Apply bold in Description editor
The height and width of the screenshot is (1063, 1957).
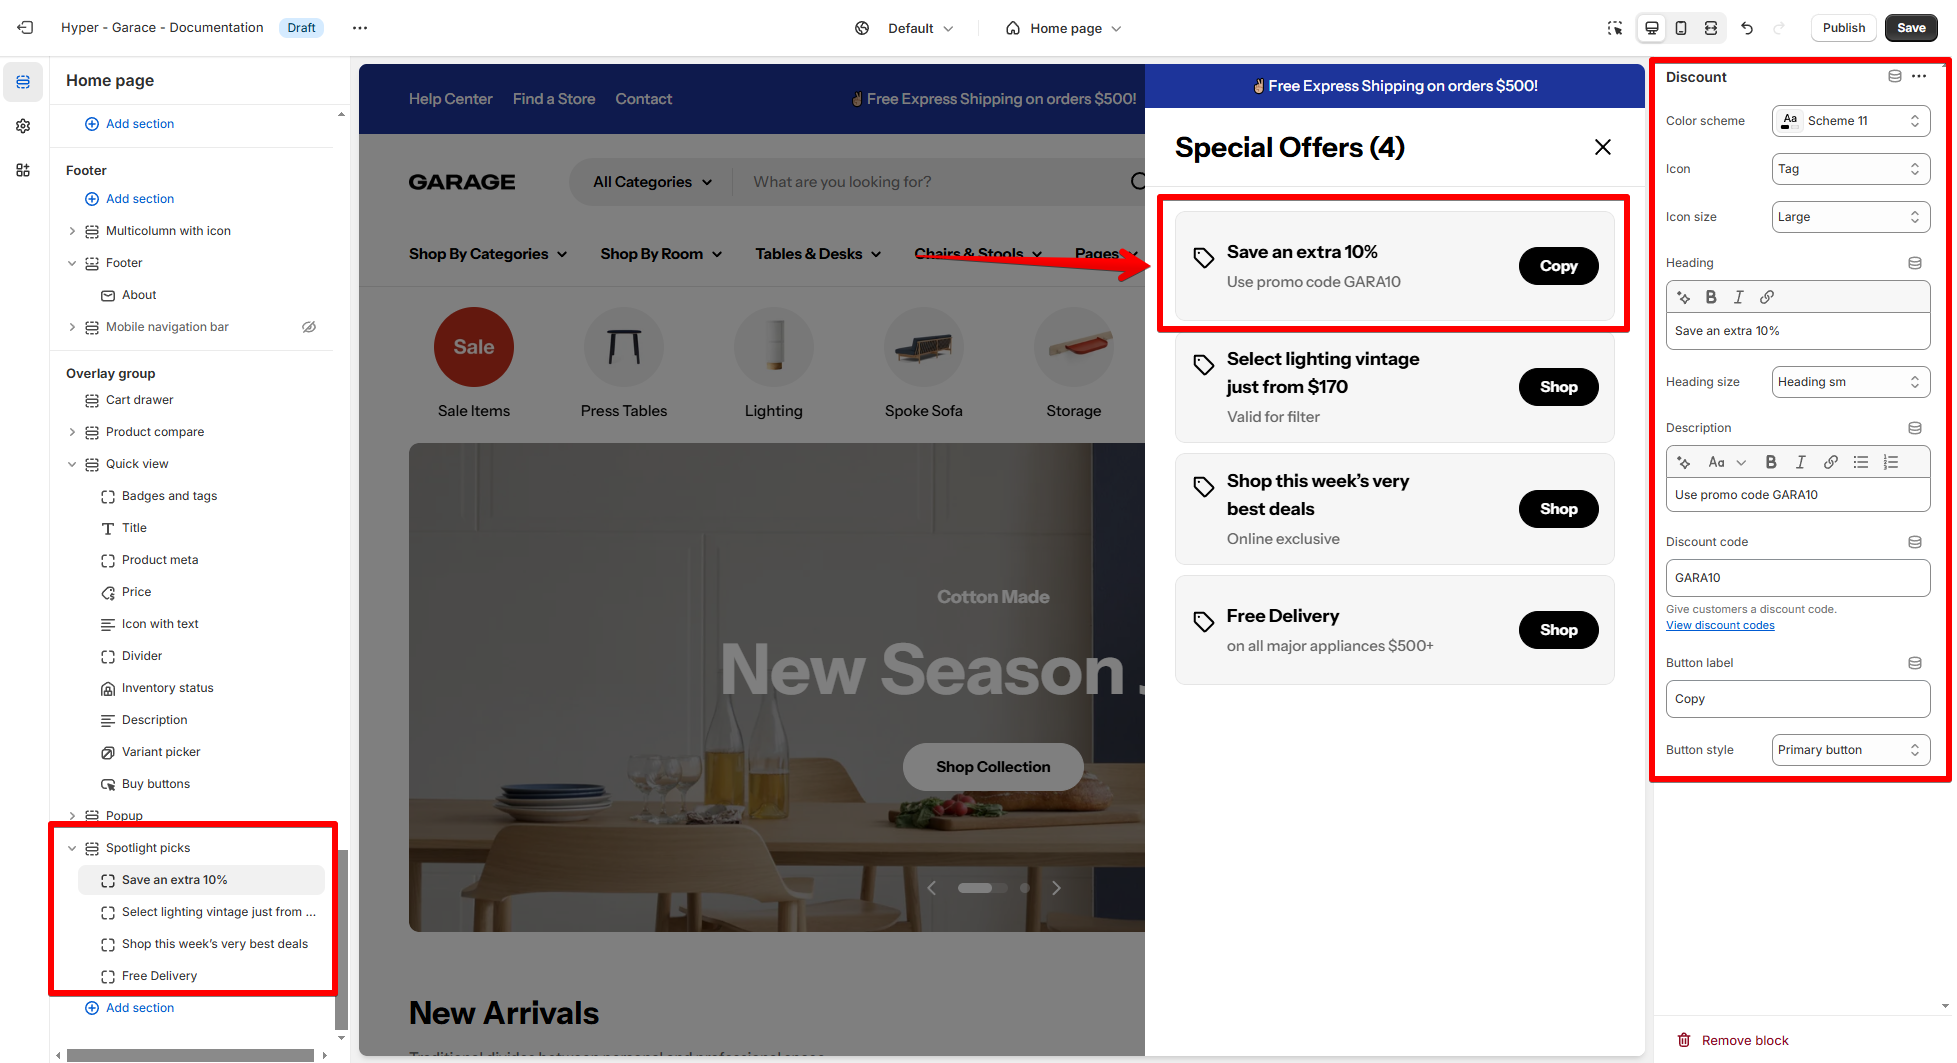1771,462
